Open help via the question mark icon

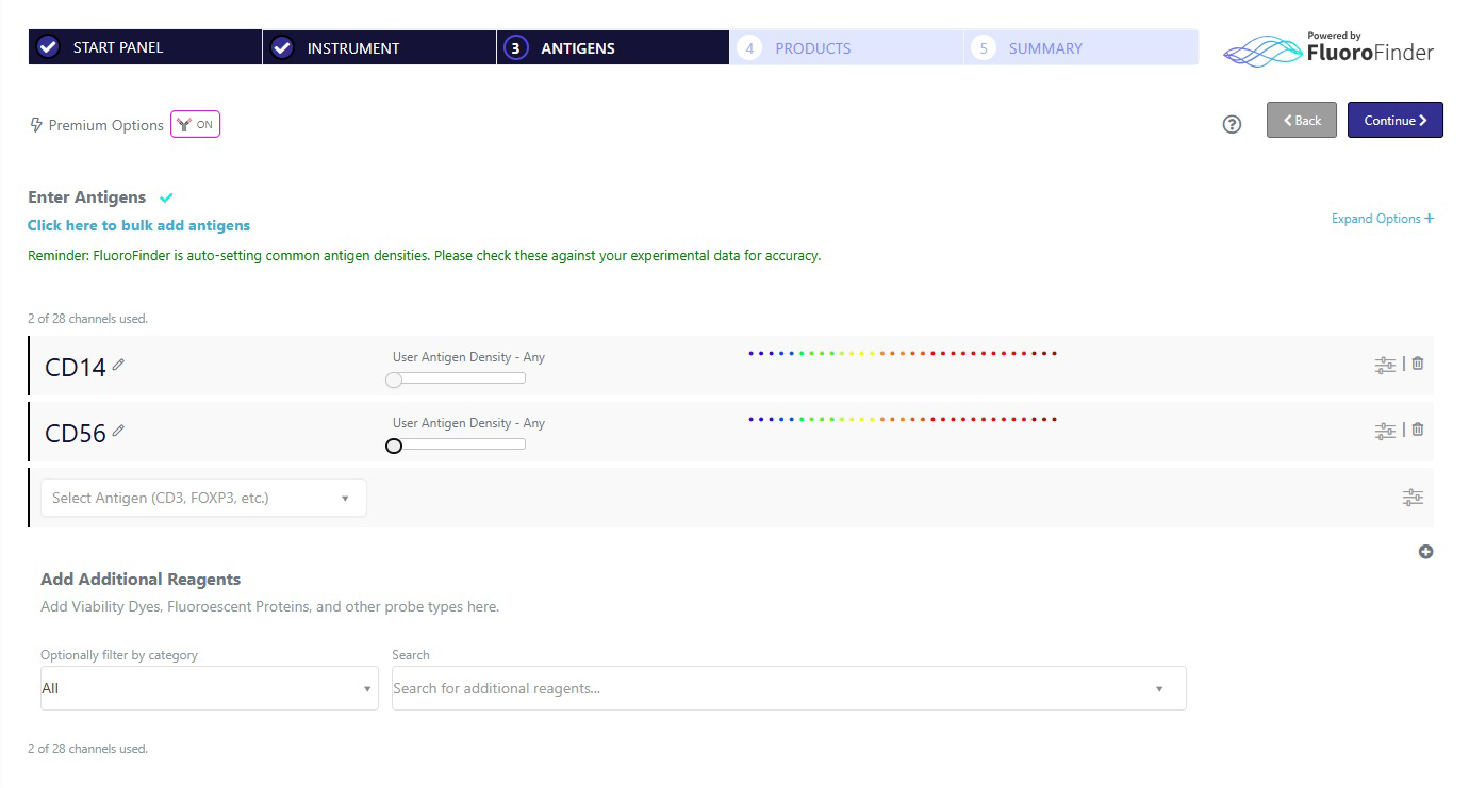tap(1231, 123)
